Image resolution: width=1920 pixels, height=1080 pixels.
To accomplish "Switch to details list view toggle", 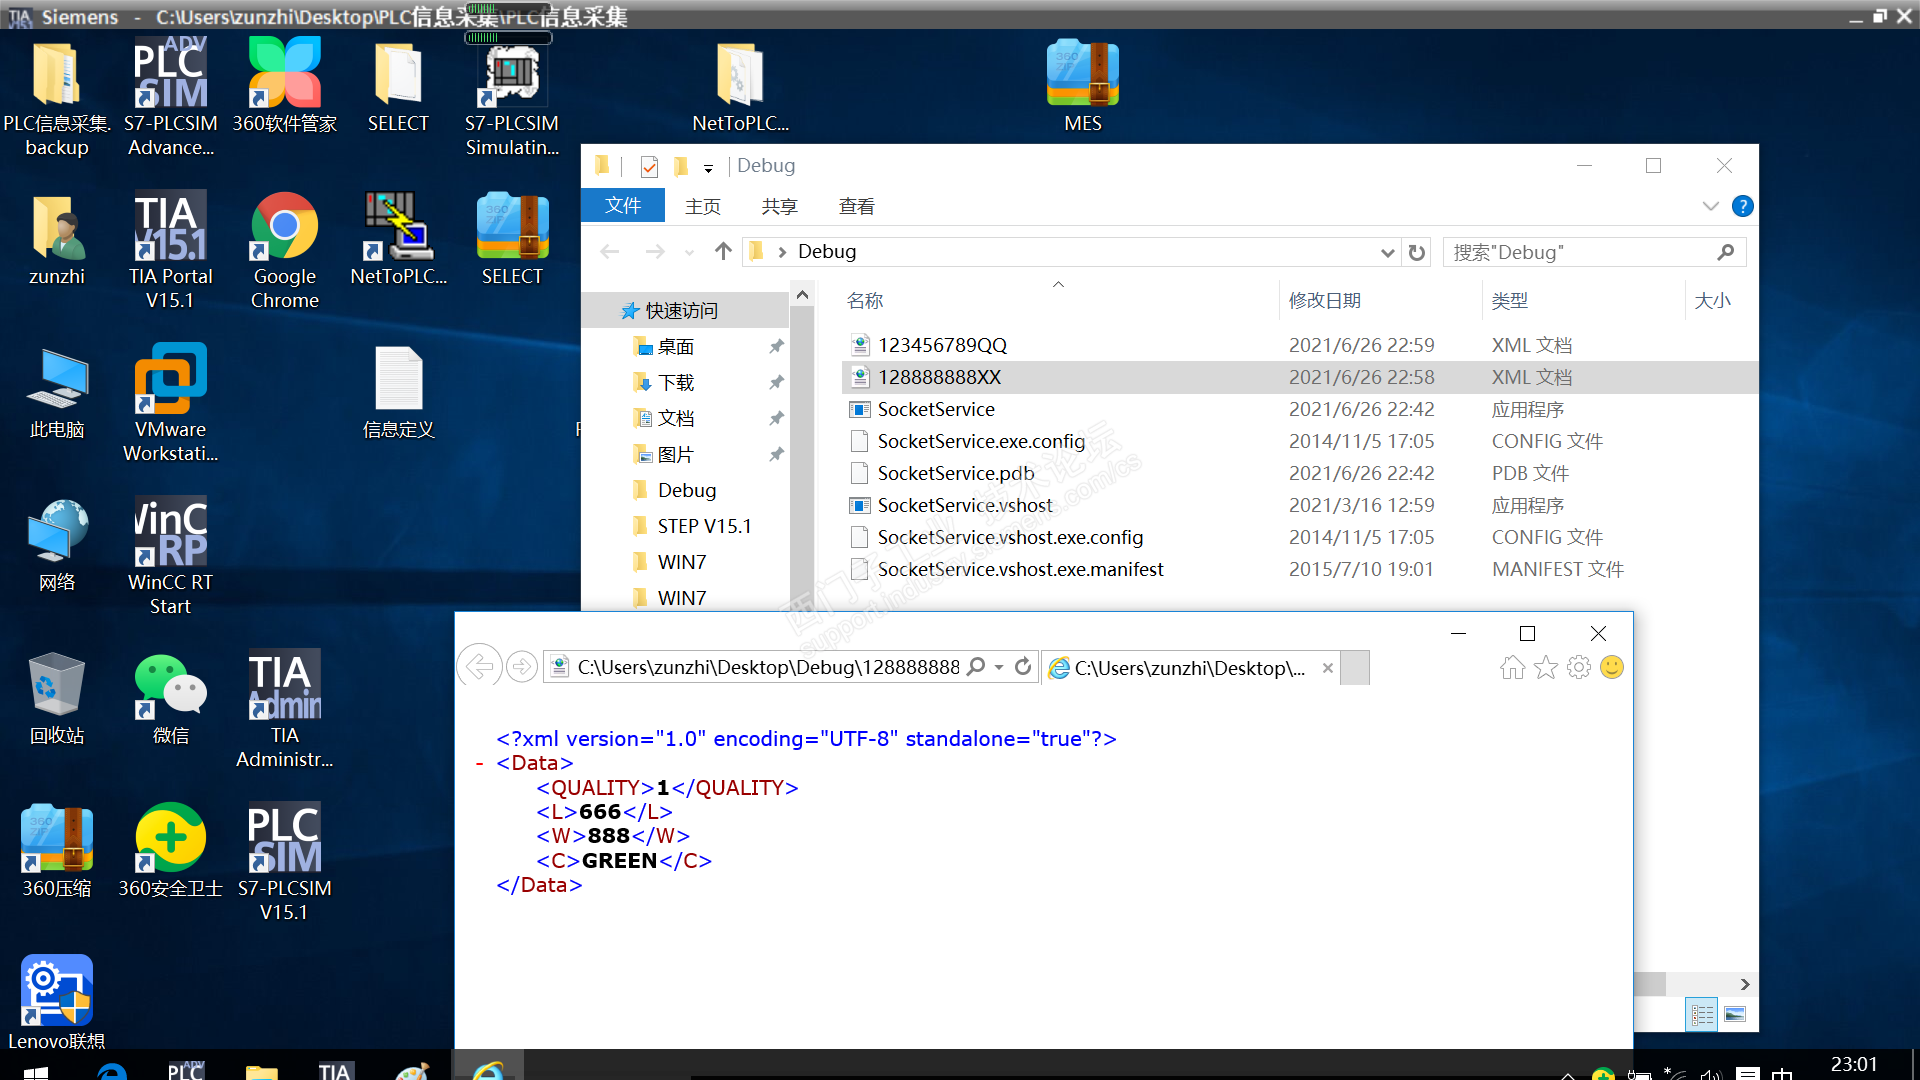I will [1702, 1014].
